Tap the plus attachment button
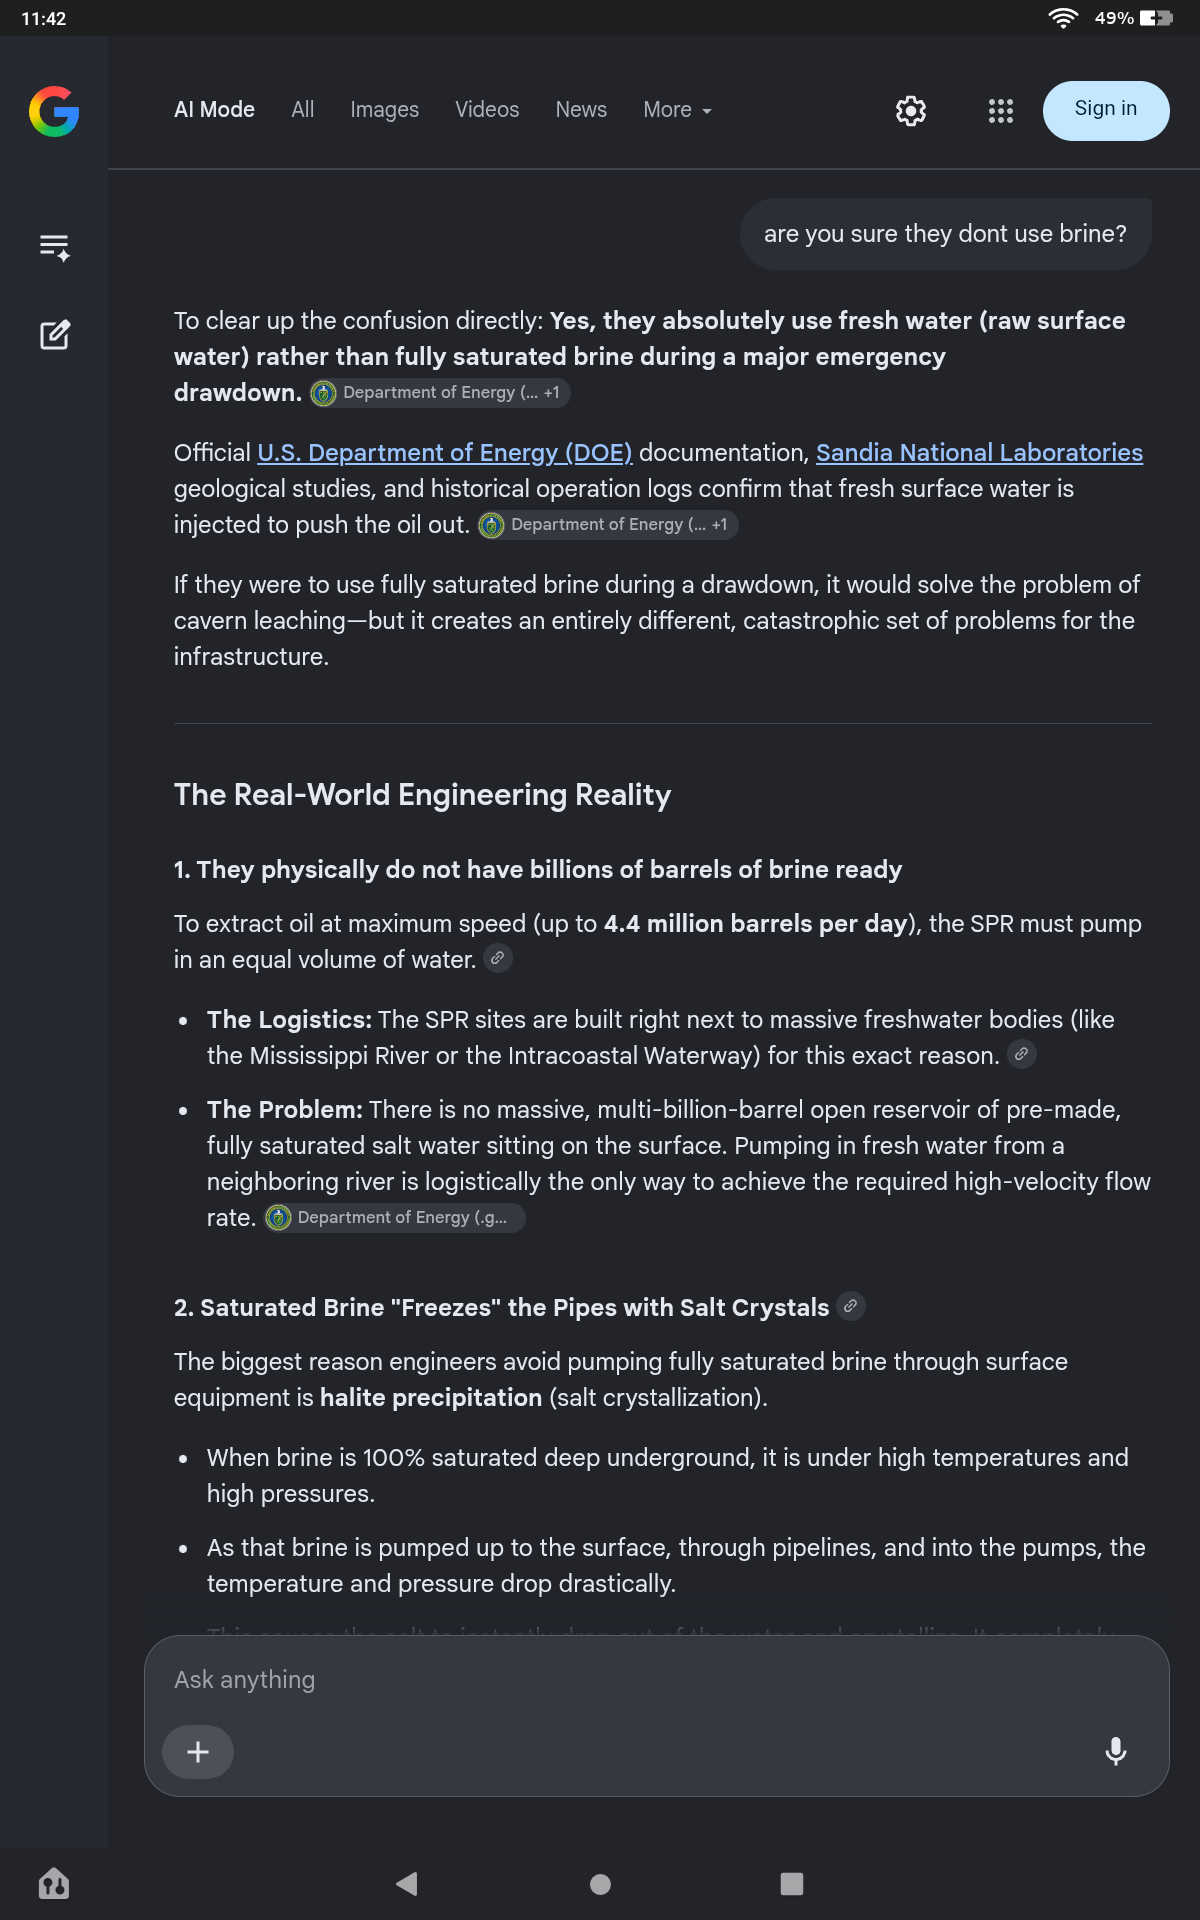The image size is (1200, 1920). (198, 1752)
